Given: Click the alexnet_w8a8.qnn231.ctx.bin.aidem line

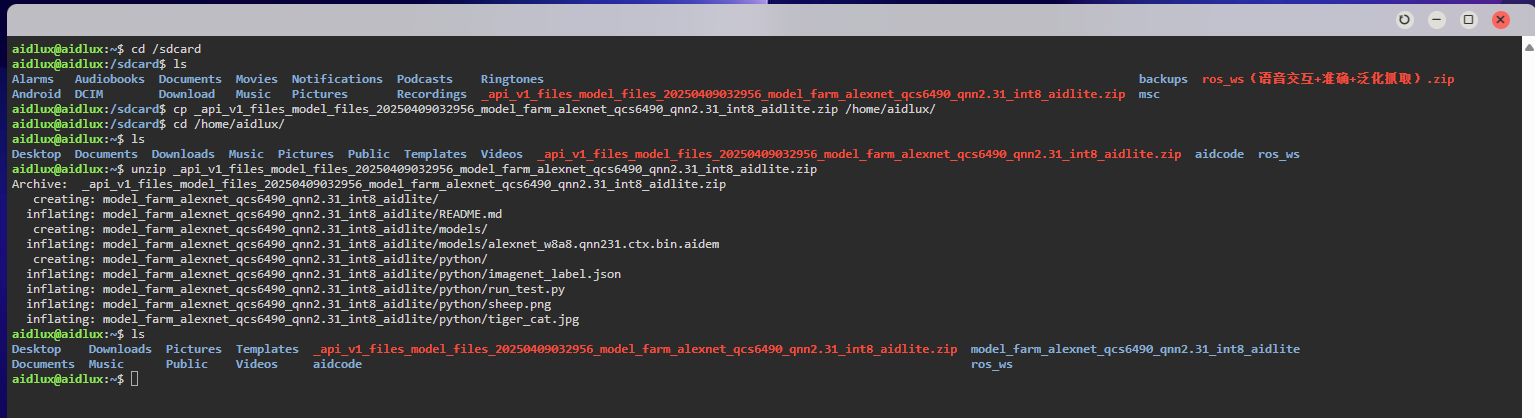Looking at the screenshot, I should click(x=372, y=244).
